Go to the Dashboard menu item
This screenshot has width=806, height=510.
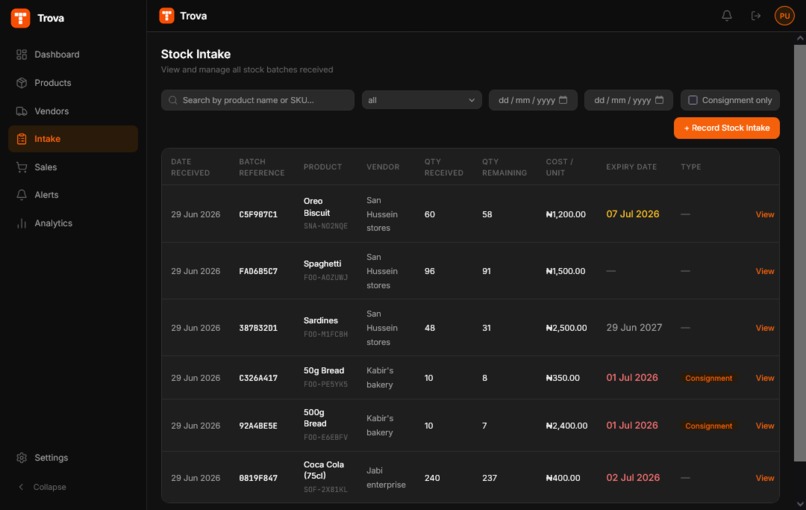click(x=73, y=54)
